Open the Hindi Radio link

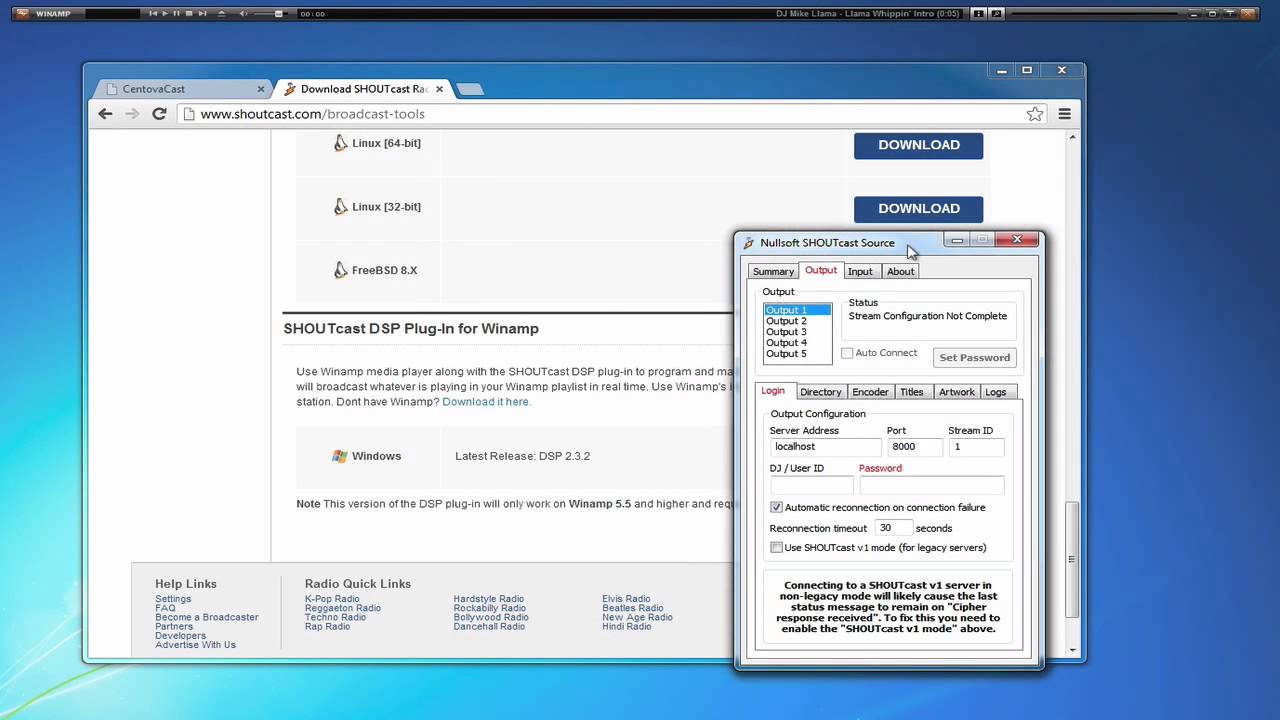coord(626,626)
